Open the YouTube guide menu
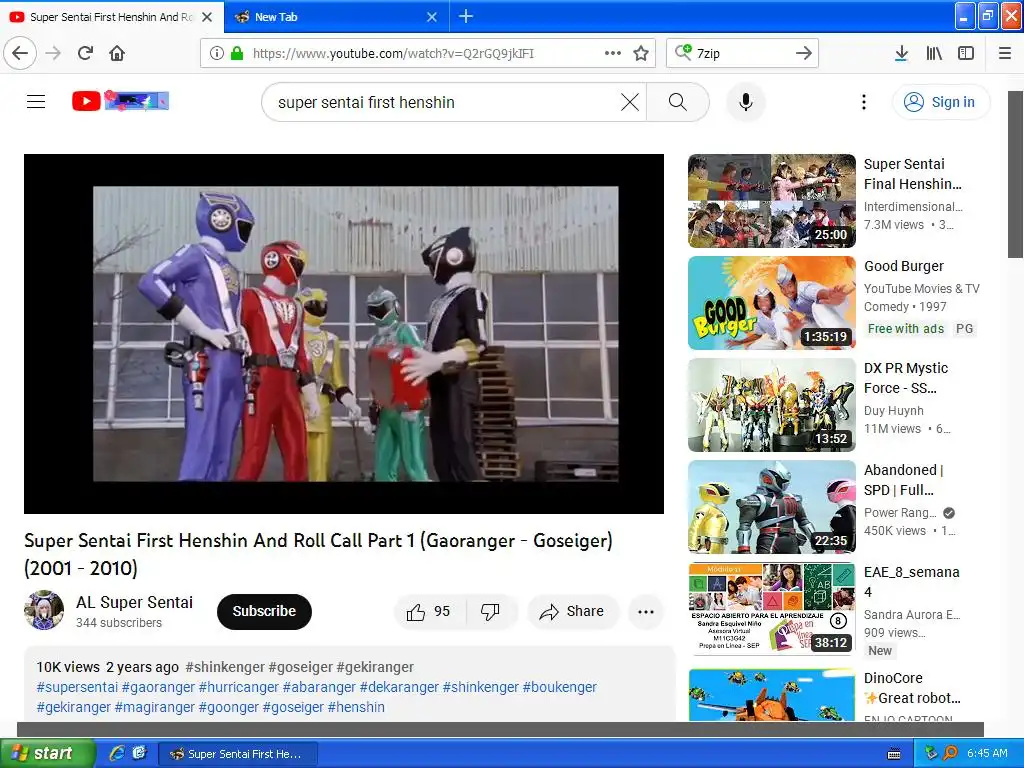This screenshot has height=768, width=1024. click(x=36, y=101)
